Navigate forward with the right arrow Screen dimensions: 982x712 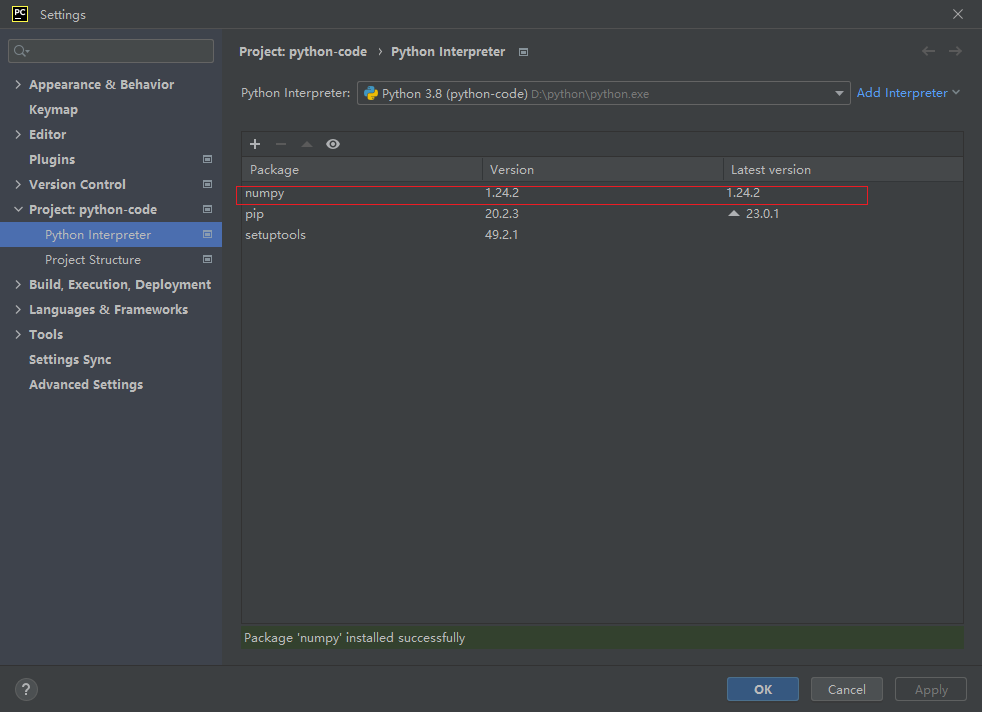coord(955,51)
